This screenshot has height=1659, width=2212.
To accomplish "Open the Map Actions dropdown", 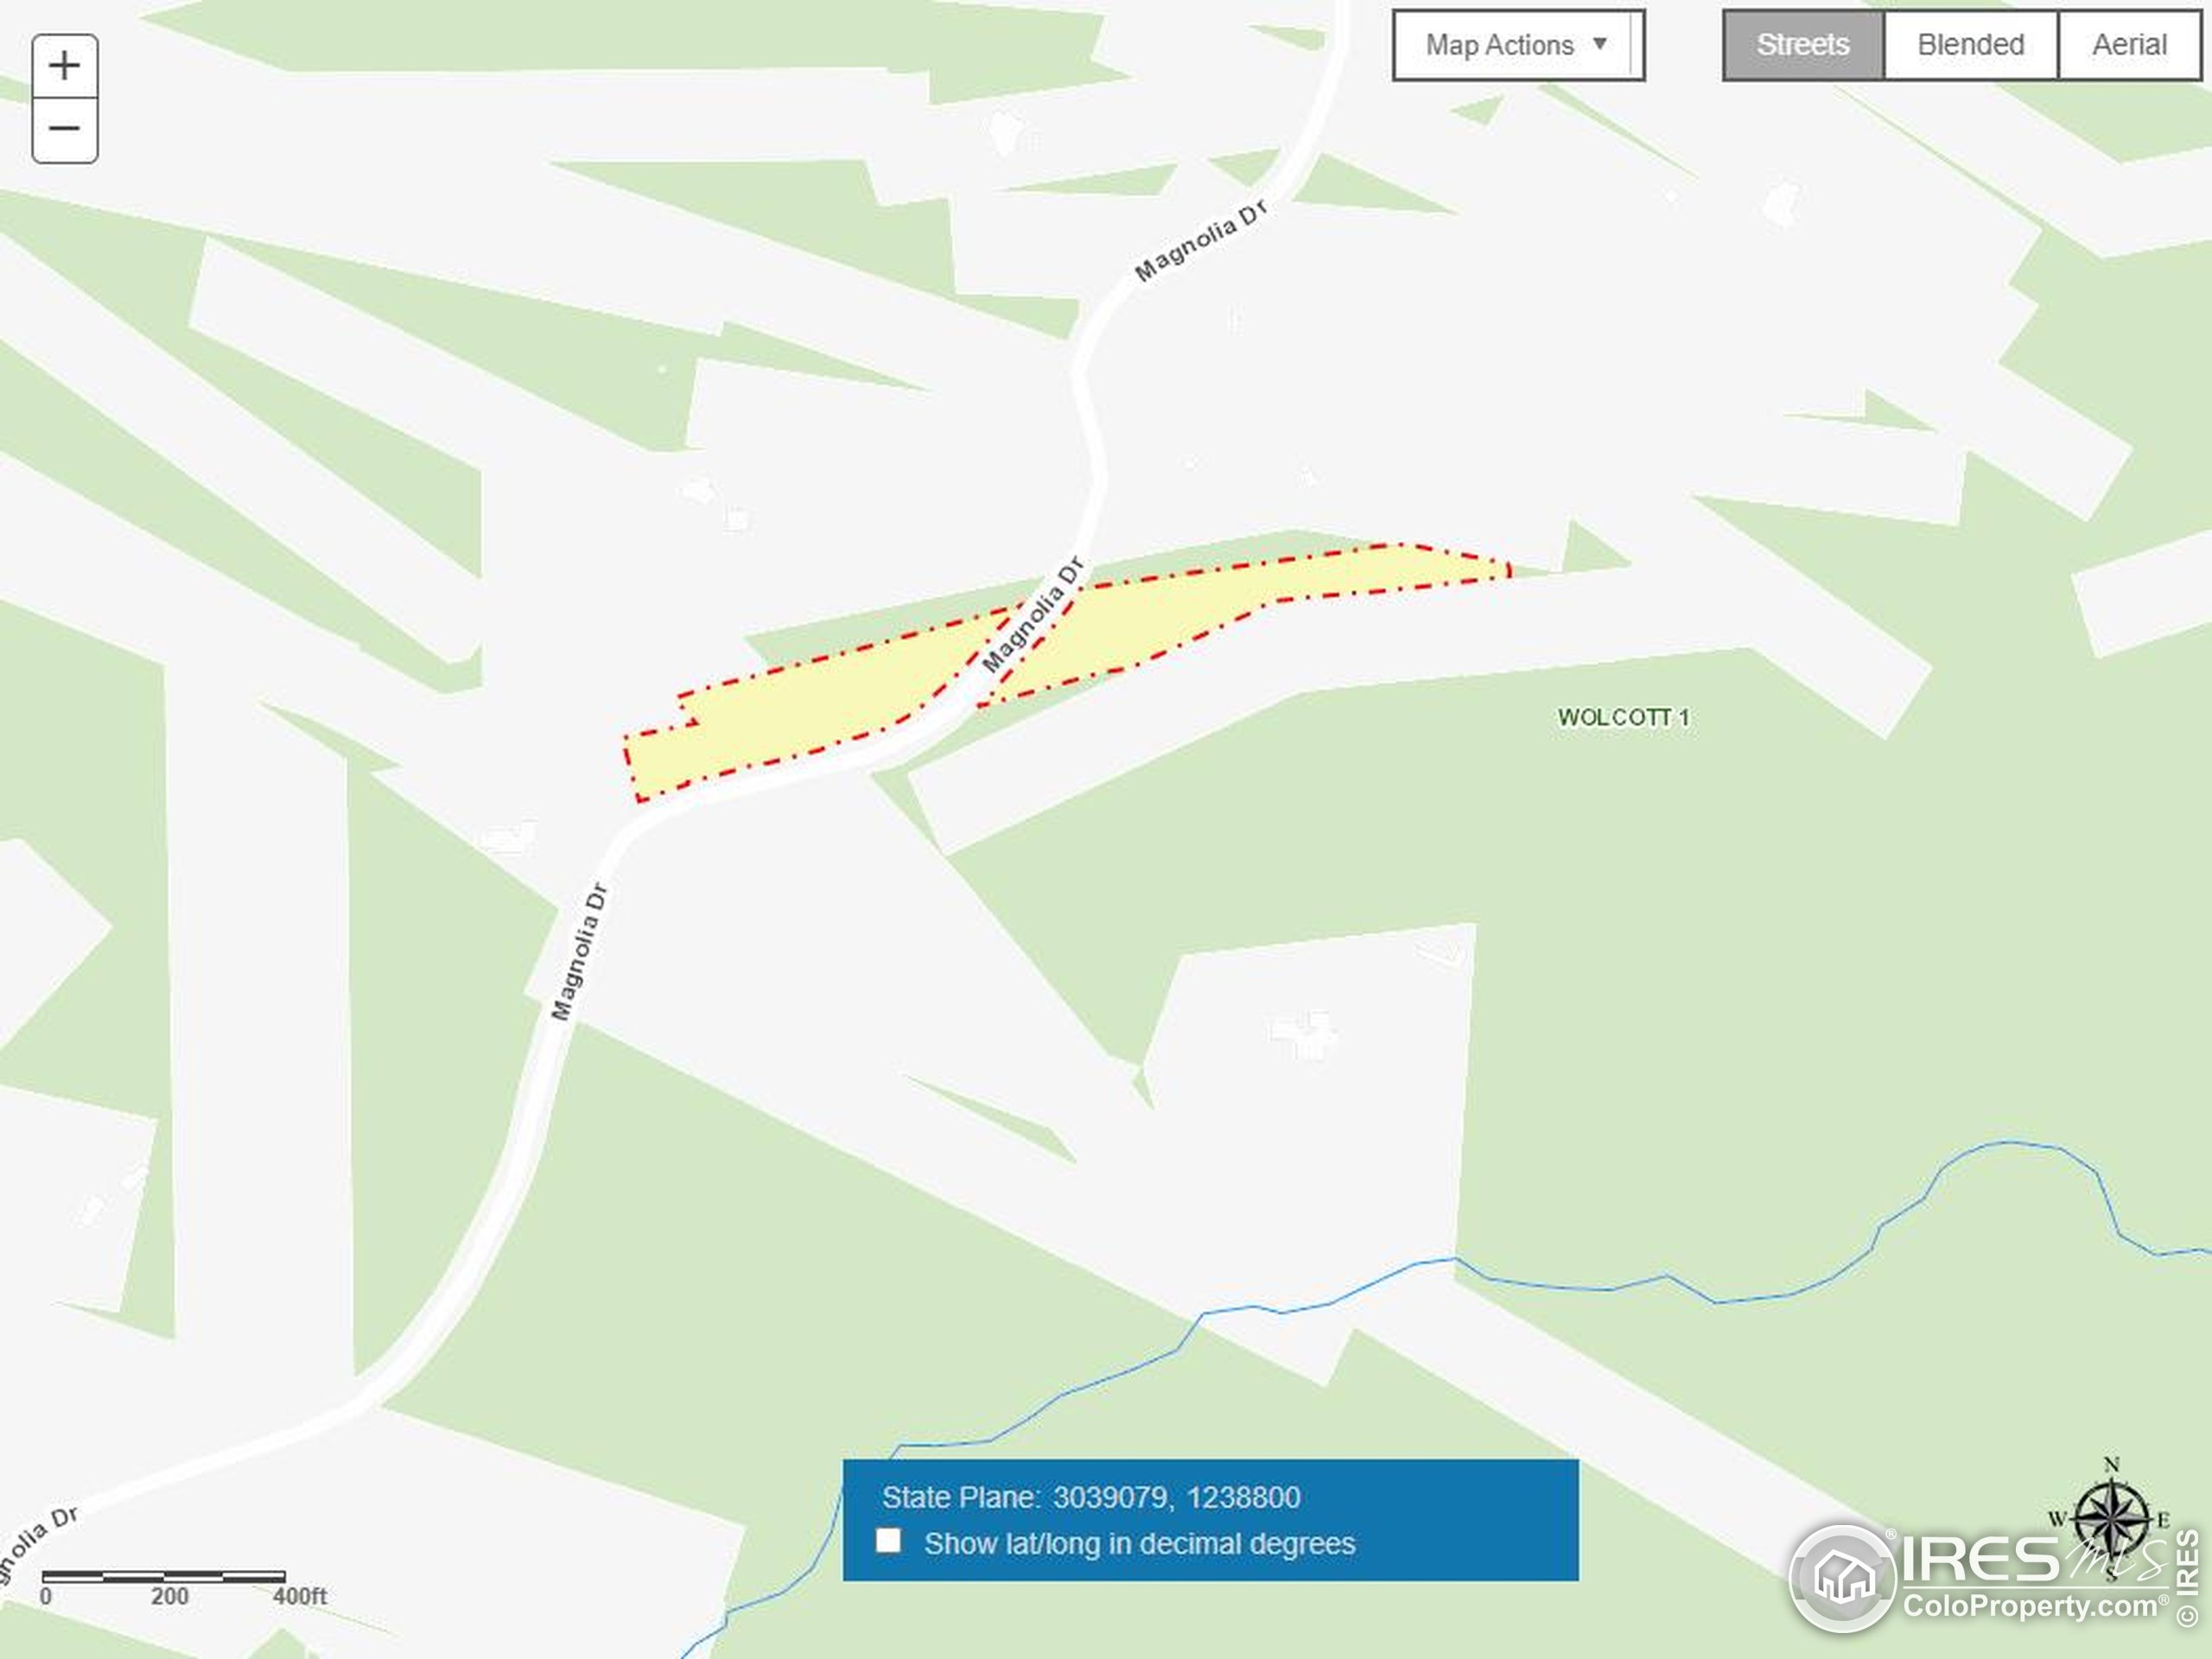I will point(1518,45).
